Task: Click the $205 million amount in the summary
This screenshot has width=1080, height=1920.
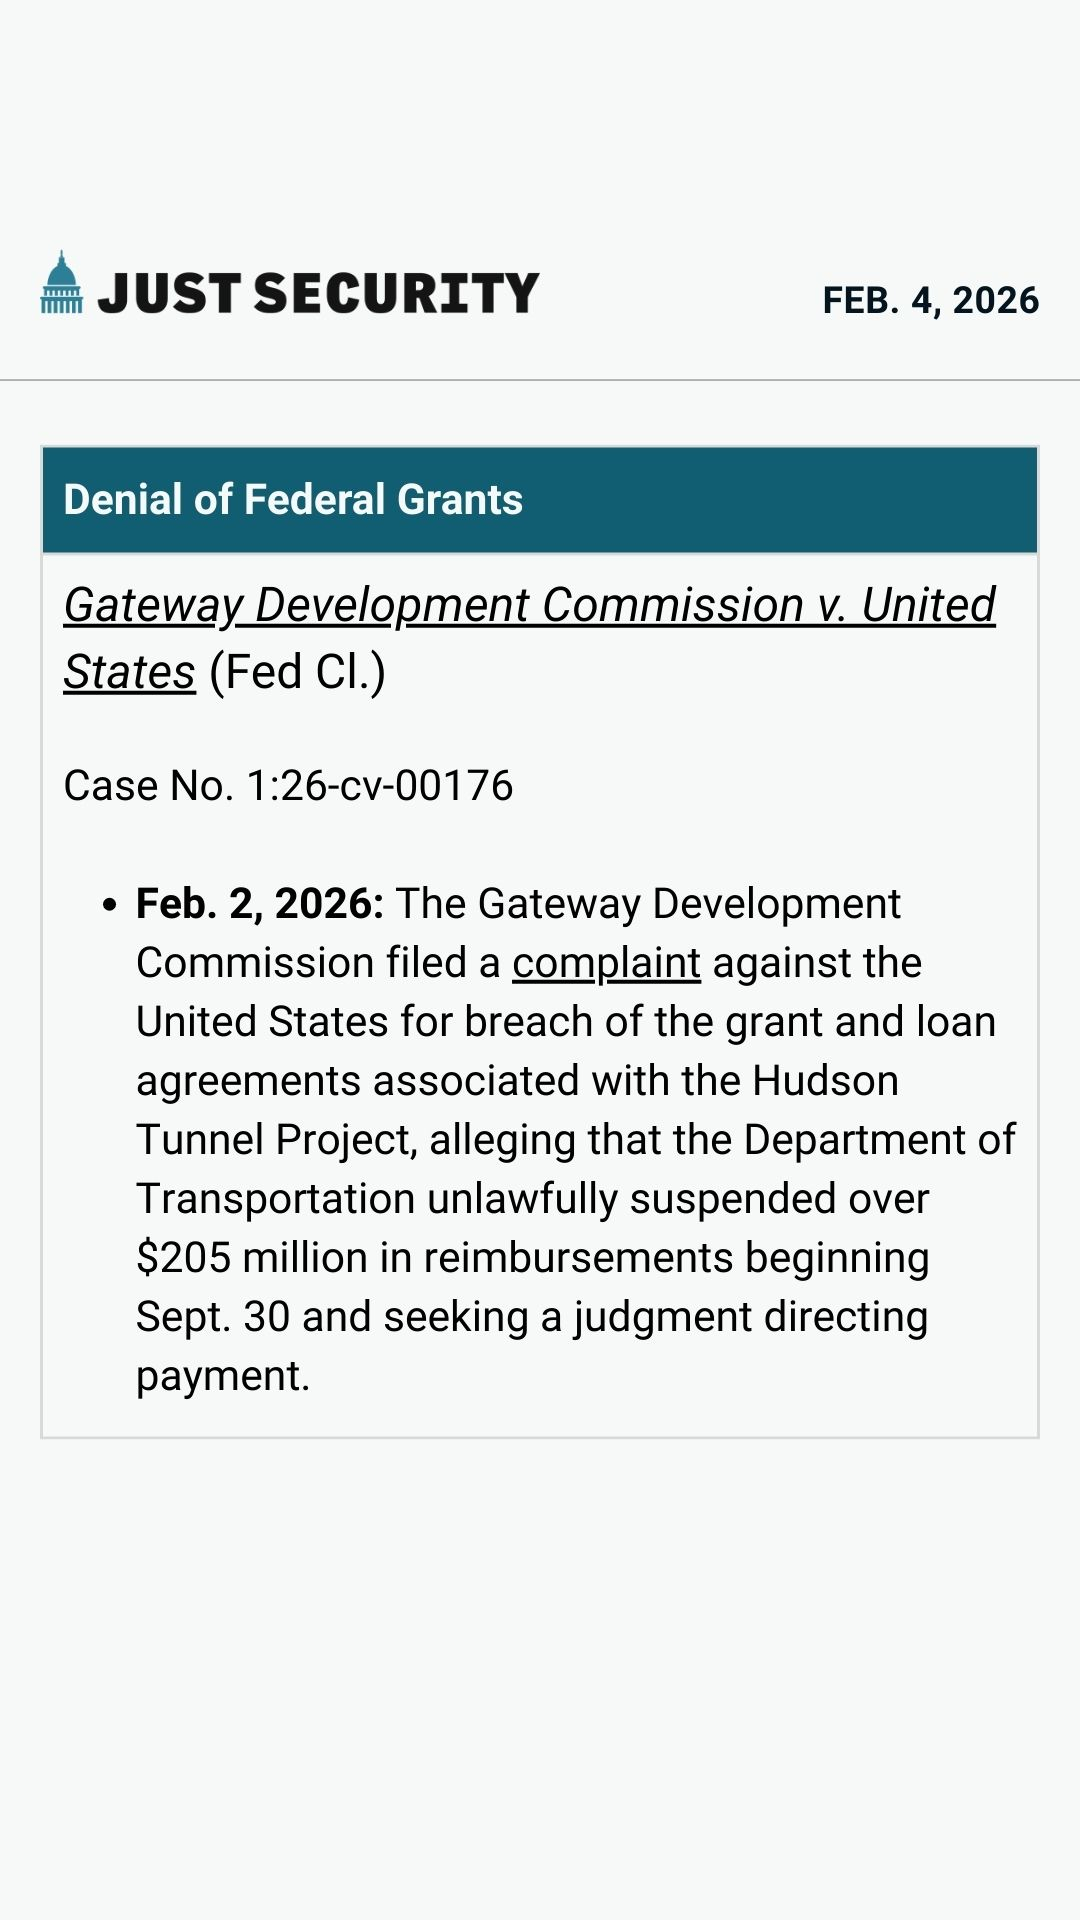Action: (x=252, y=1258)
